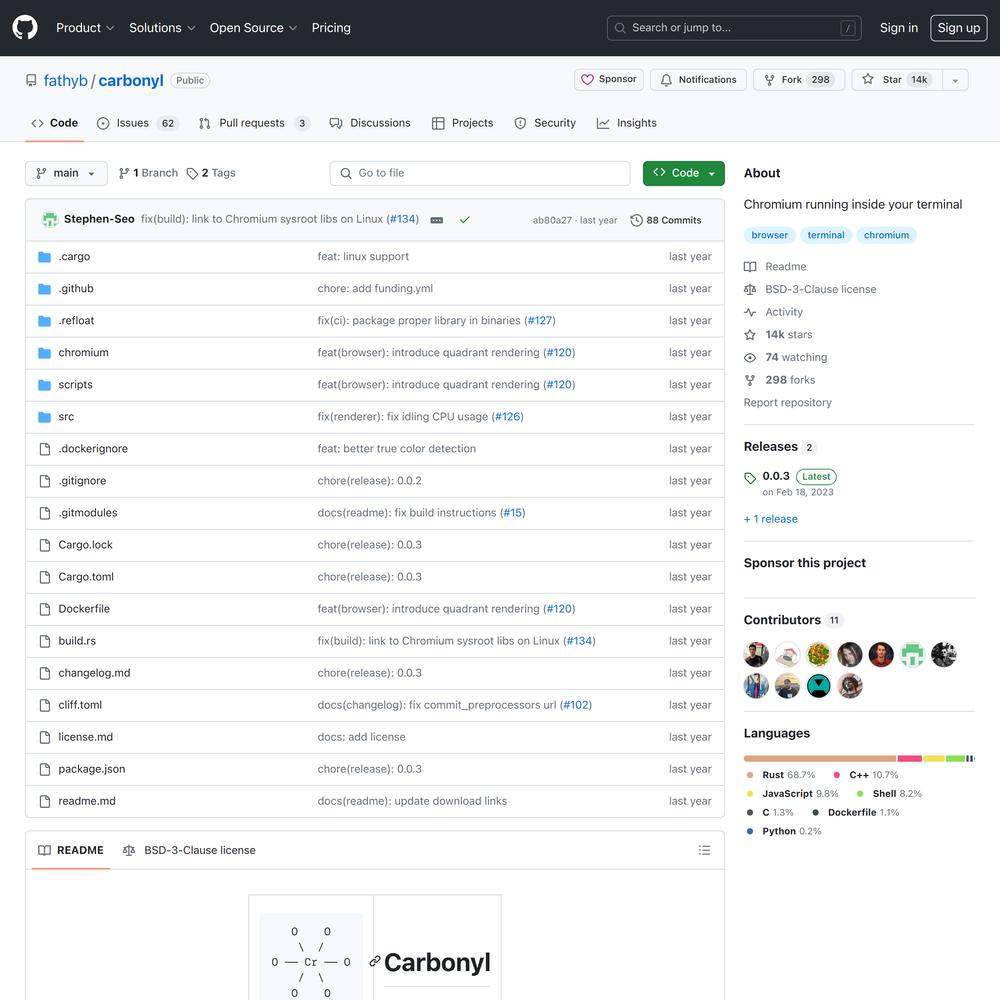Open the README outline list icon
Image resolution: width=1000 pixels, height=1000 pixels.
704,850
